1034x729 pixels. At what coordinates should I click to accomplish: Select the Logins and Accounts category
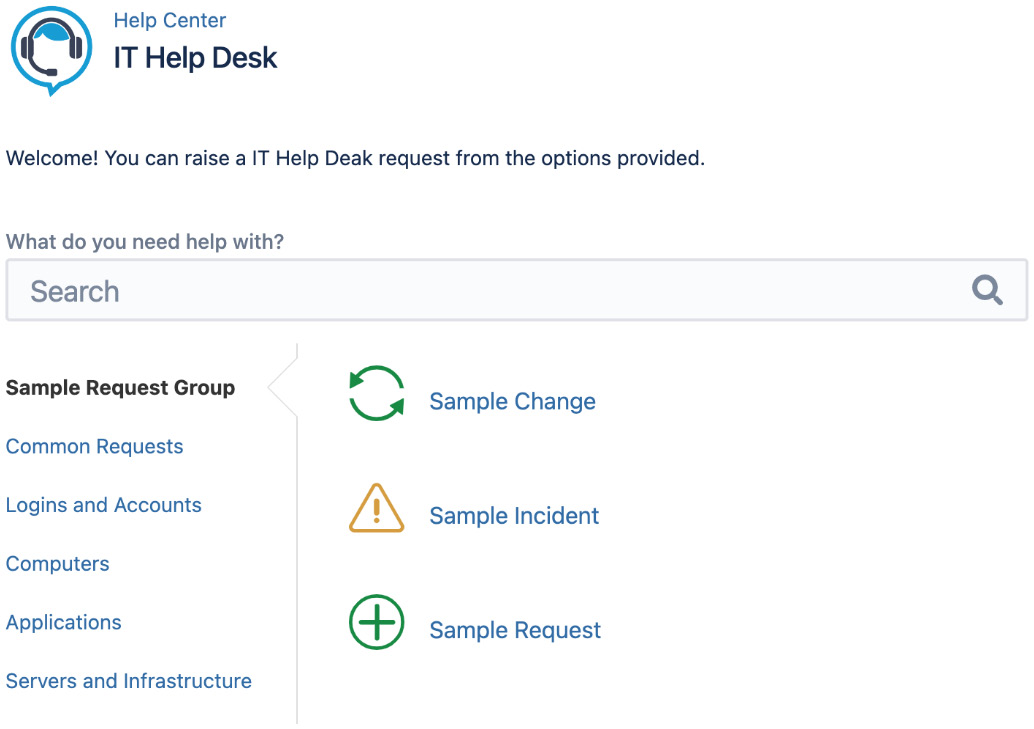(103, 505)
